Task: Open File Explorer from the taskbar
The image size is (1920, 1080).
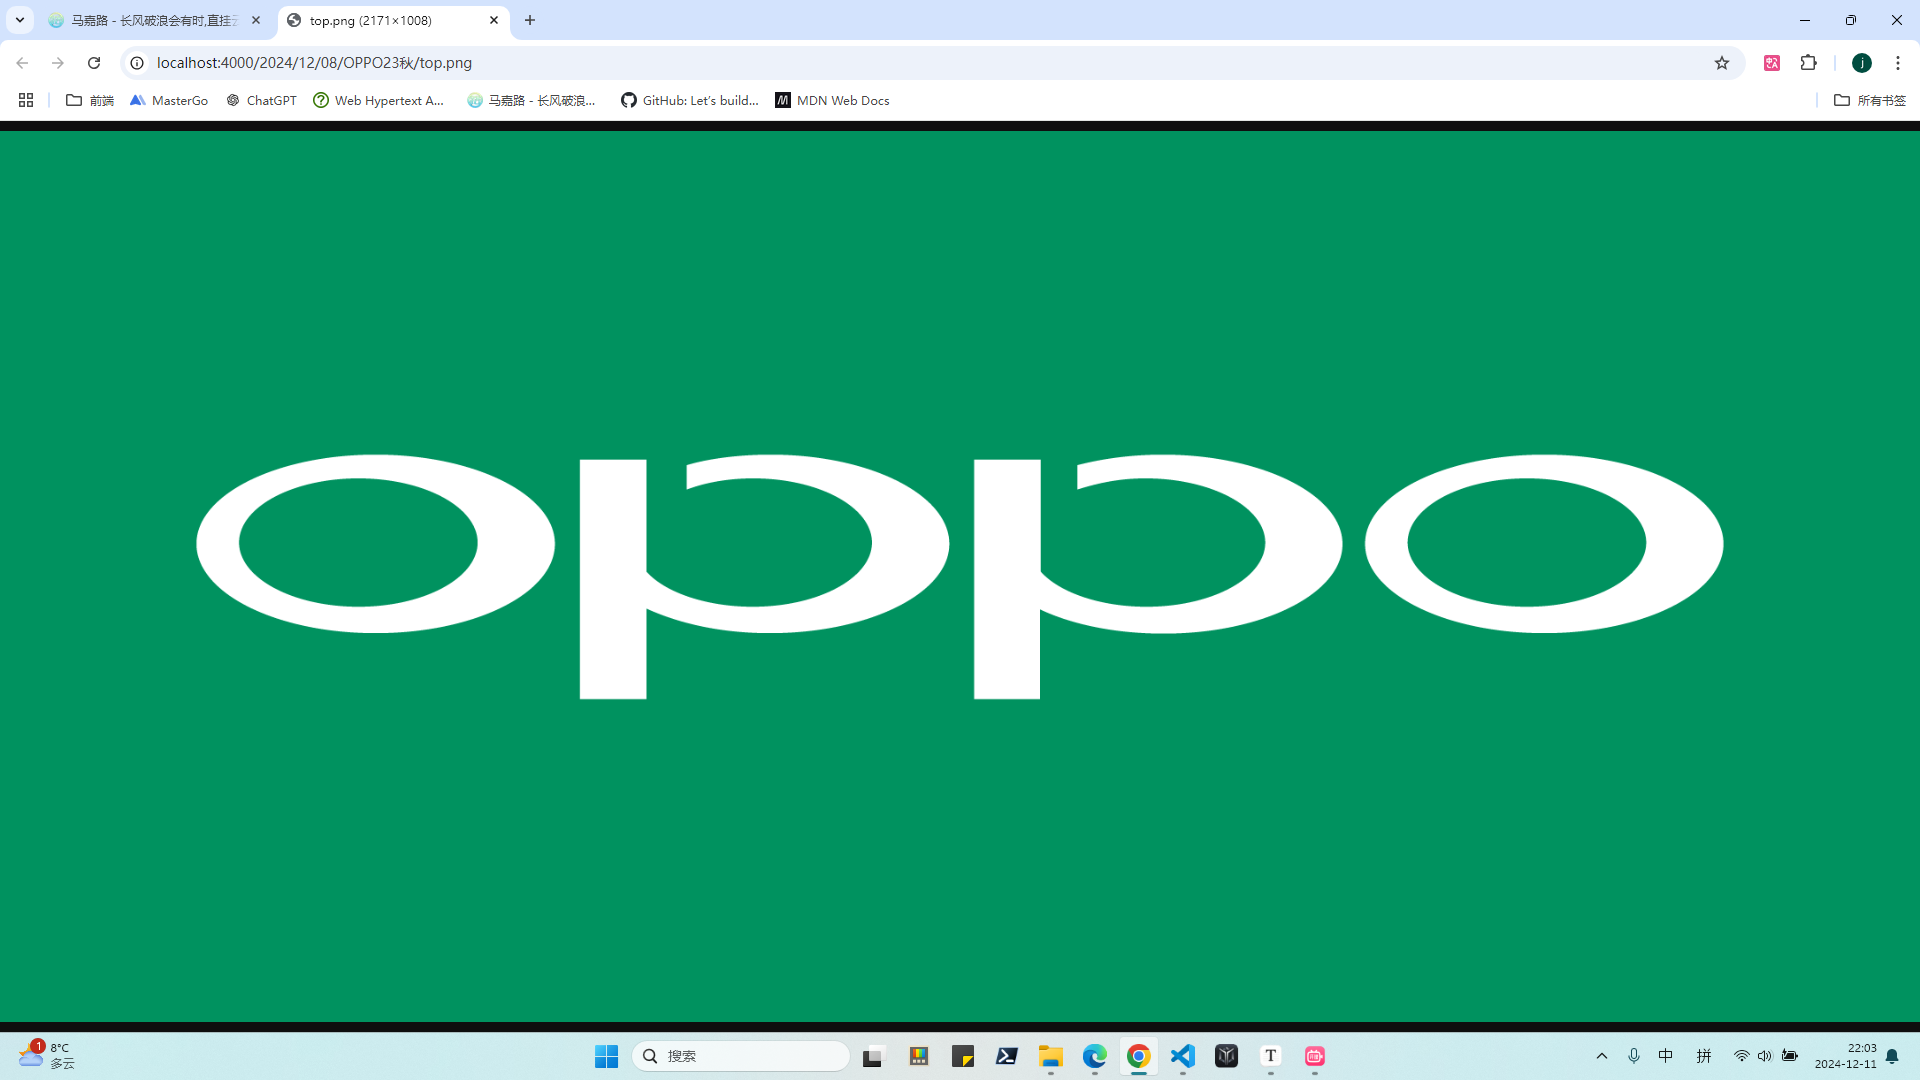Action: [1051, 1056]
